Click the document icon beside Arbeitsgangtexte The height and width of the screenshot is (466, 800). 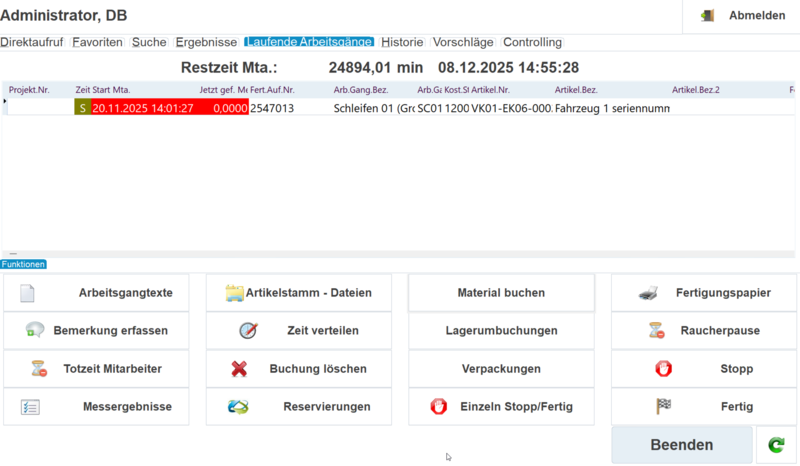(x=28, y=294)
